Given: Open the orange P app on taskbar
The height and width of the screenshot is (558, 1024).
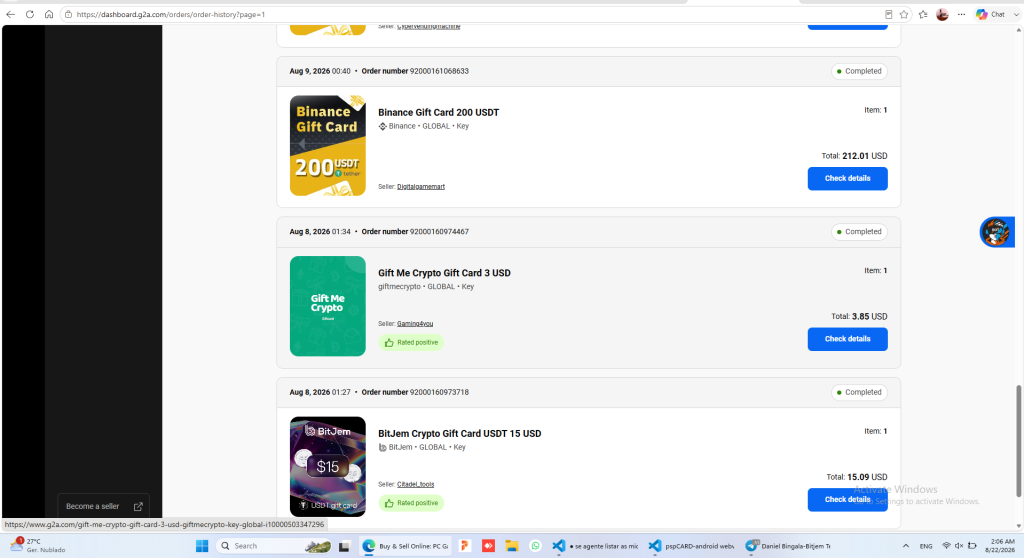Looking at the screenshot, I should pyautogui.click(x=464, y=546).
